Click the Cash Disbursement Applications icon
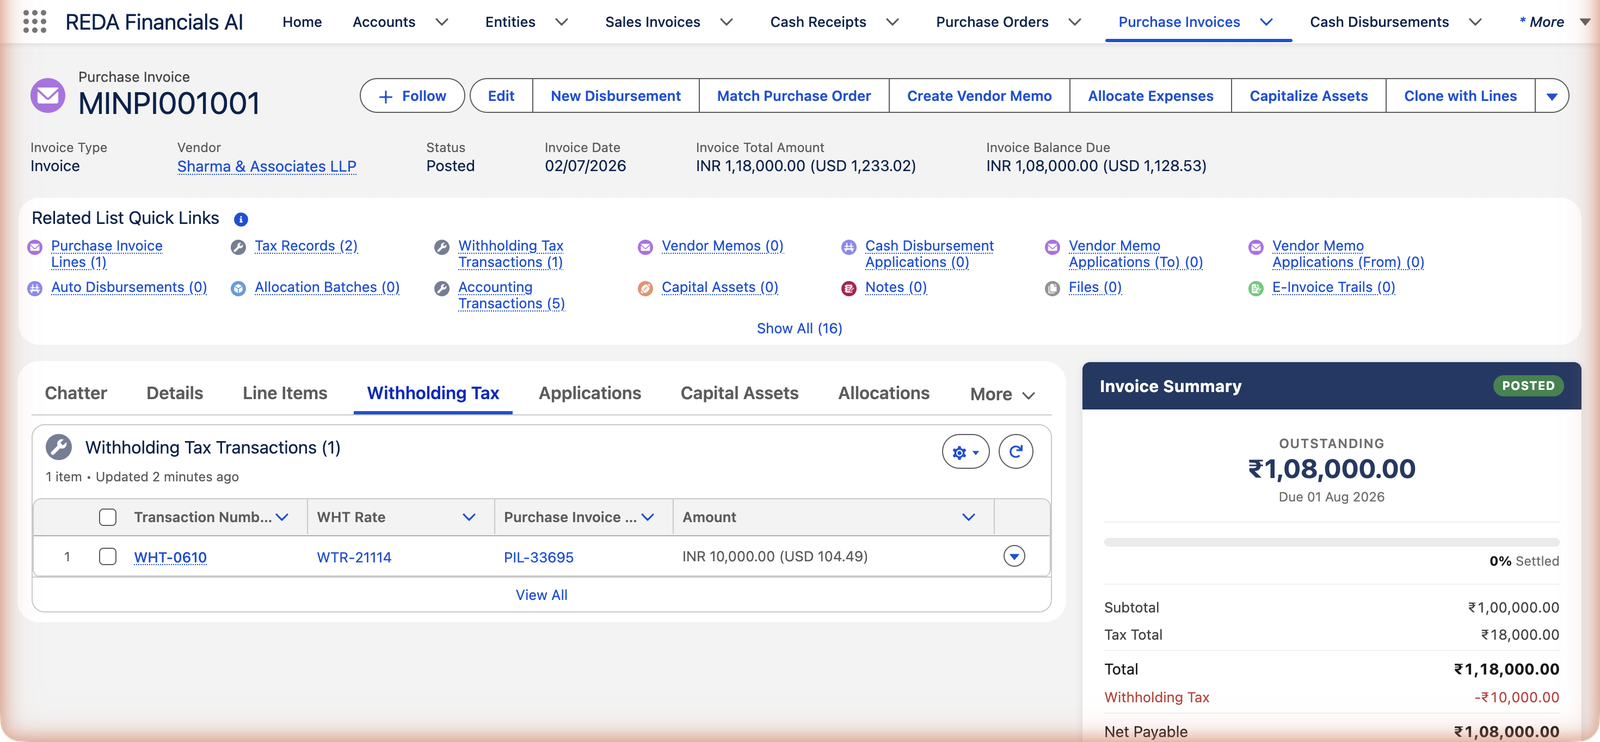Screen dimensions: 1600x742 pos(849,247)
